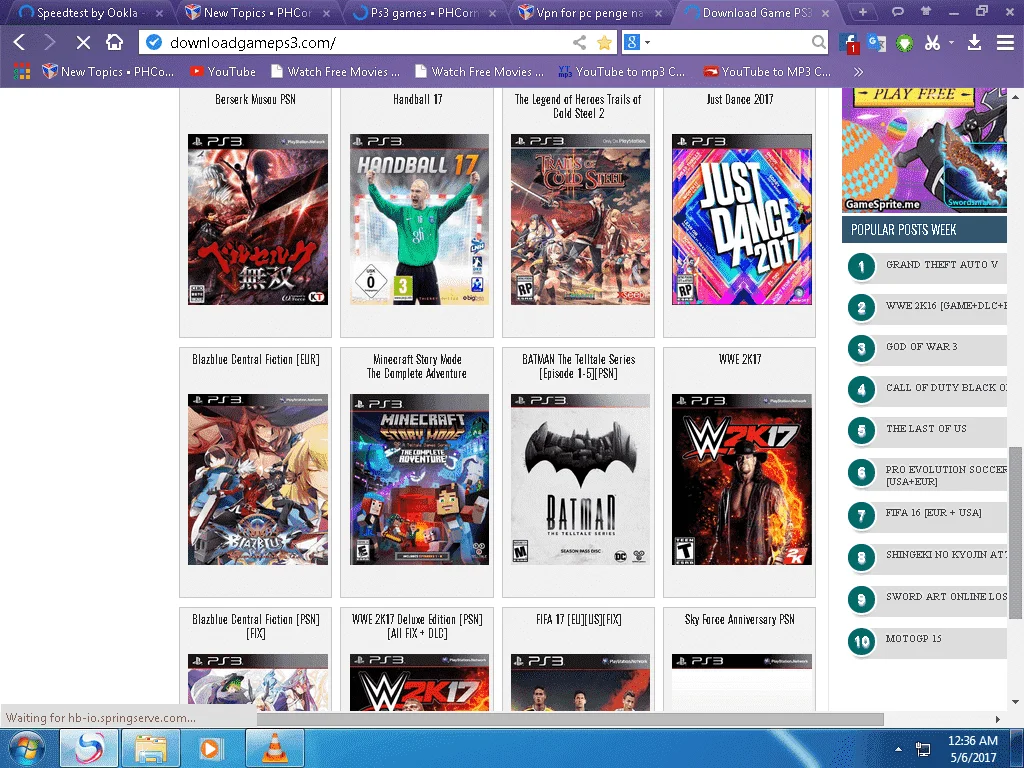Open Blazblue Central Fiction EUR cover
1024x768 pixels.
point(258,479)
